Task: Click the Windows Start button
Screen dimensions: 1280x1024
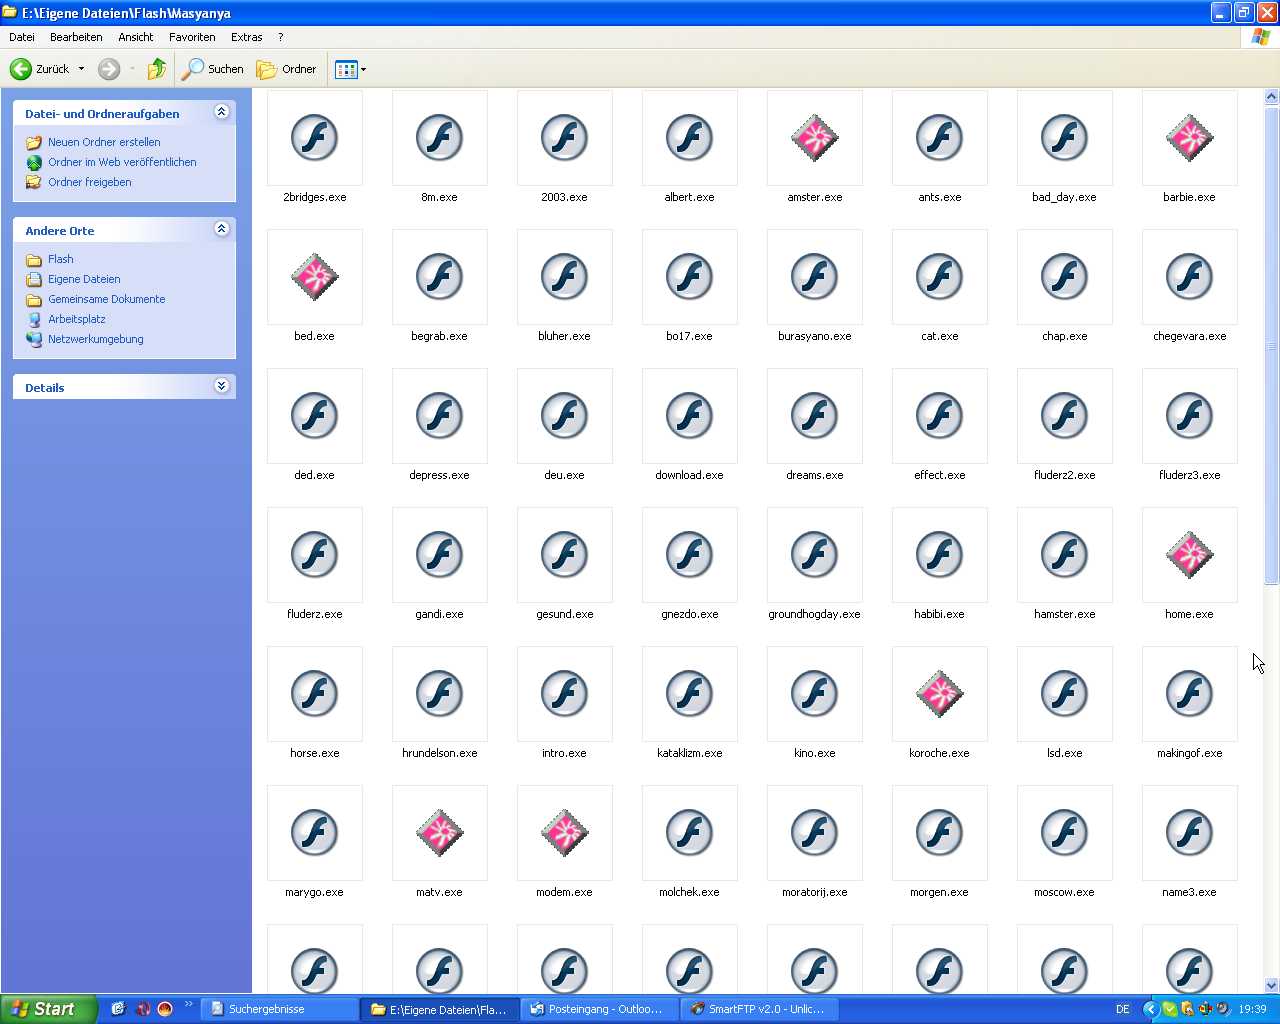Action: (49, 1009)
